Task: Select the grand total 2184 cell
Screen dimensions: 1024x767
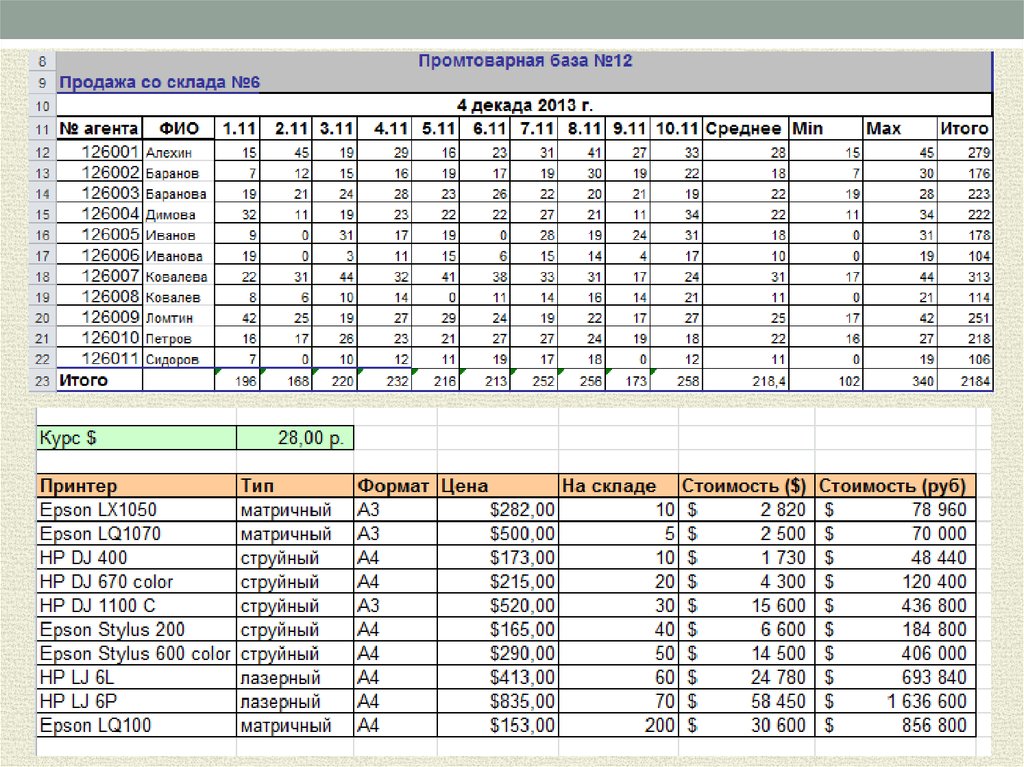Action: [x=964, y=381]
